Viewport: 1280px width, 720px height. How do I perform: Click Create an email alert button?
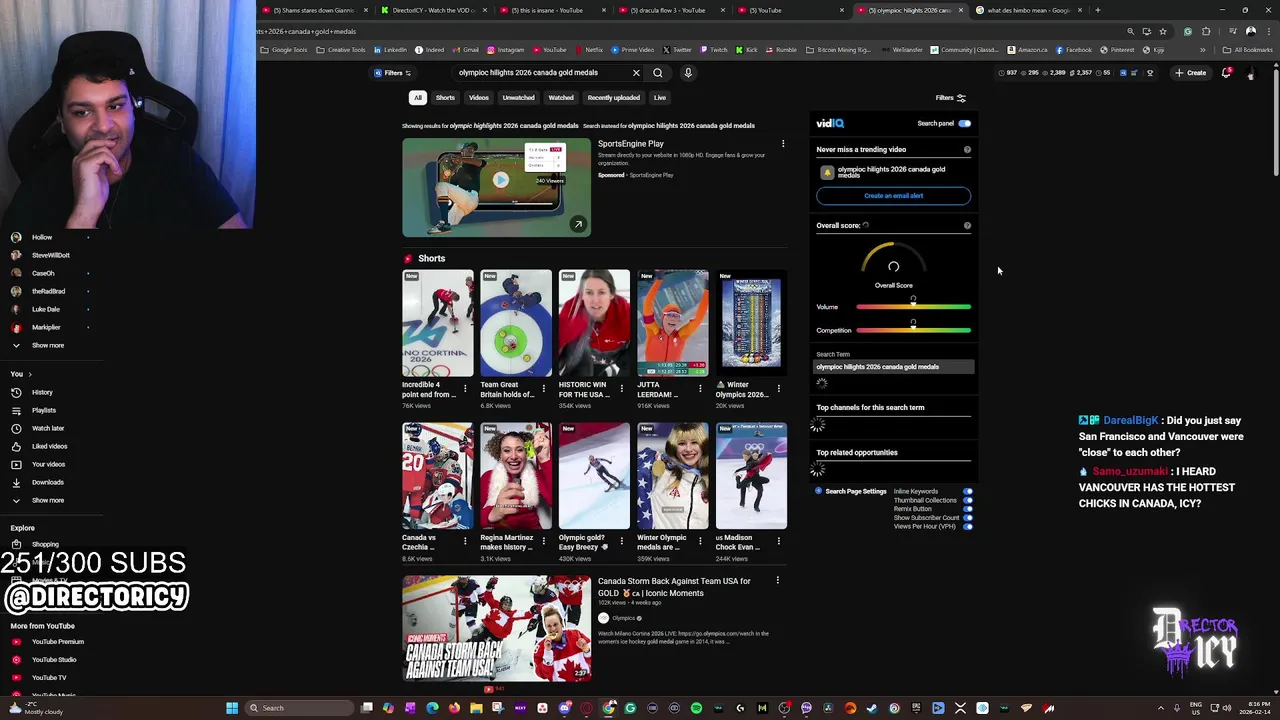tap(893, 196)
